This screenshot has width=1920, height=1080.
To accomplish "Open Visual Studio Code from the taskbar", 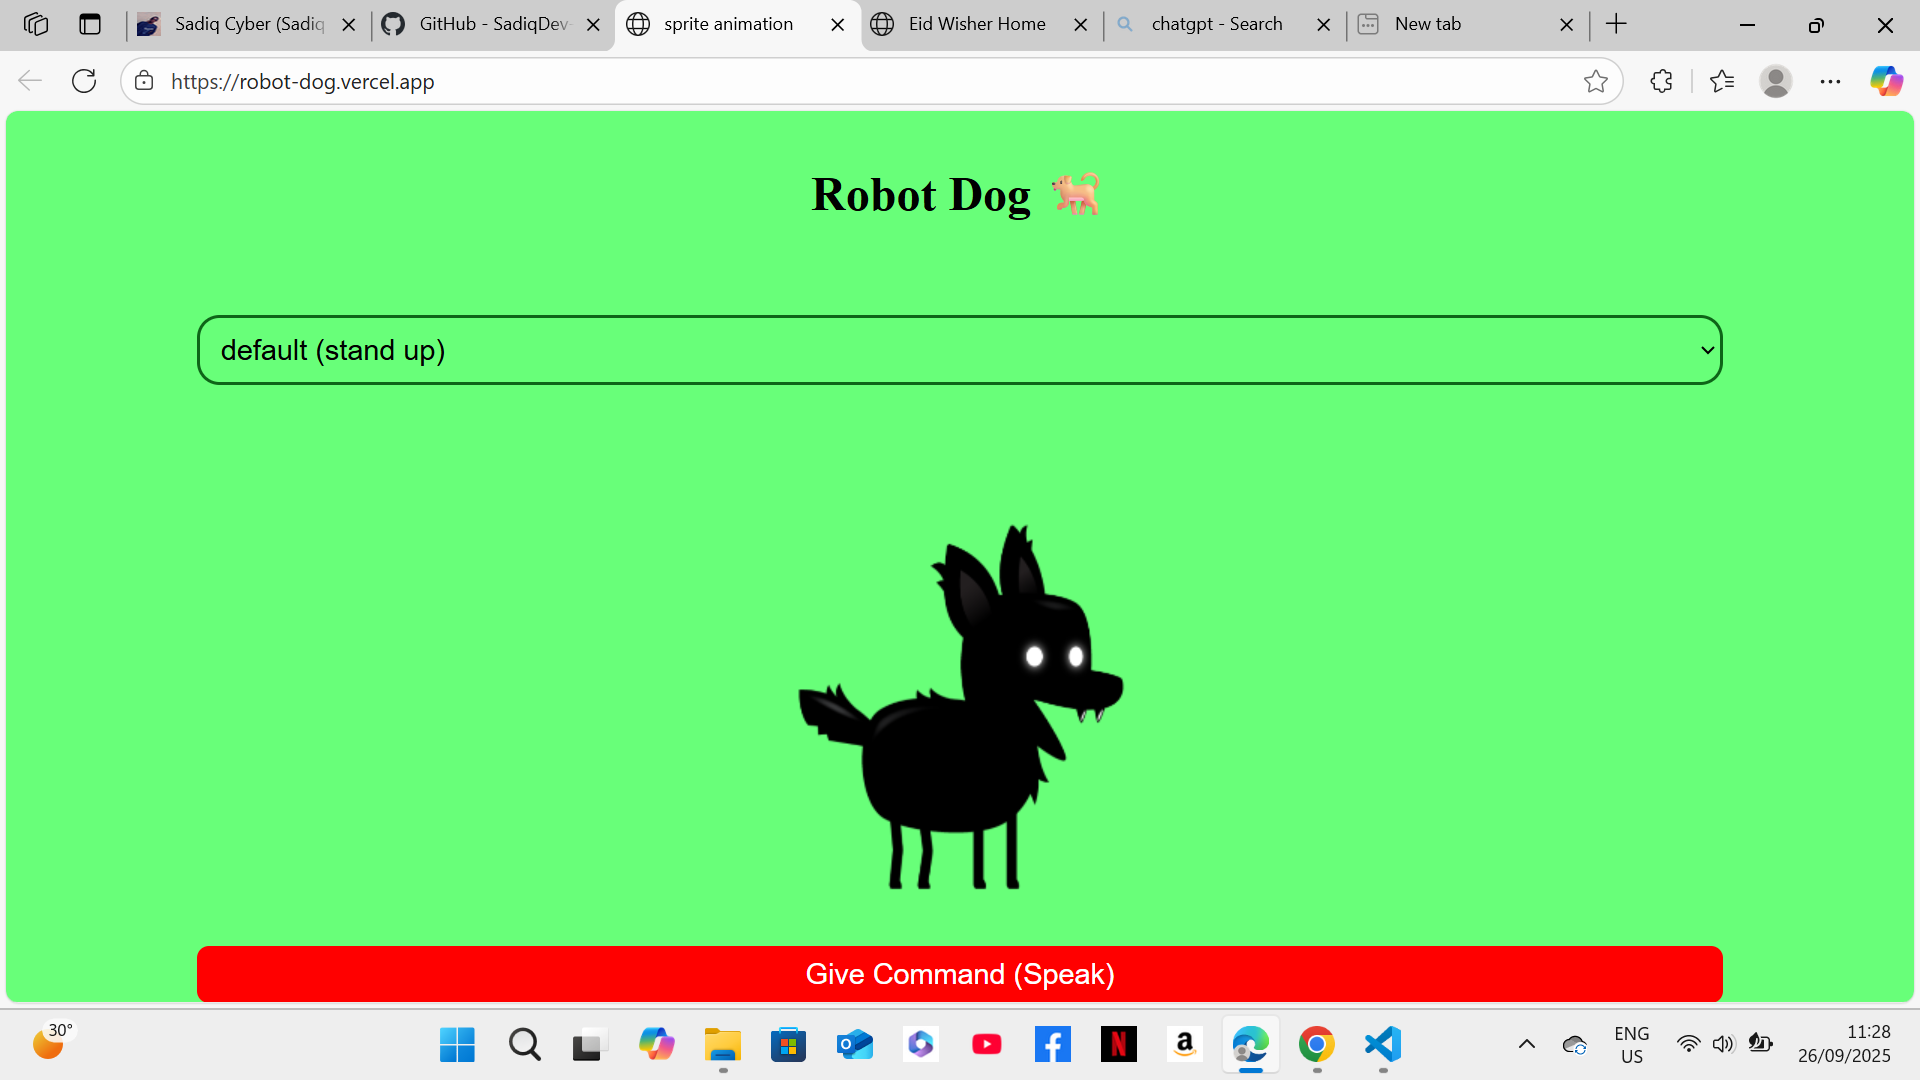I will pos(1382,1044).
